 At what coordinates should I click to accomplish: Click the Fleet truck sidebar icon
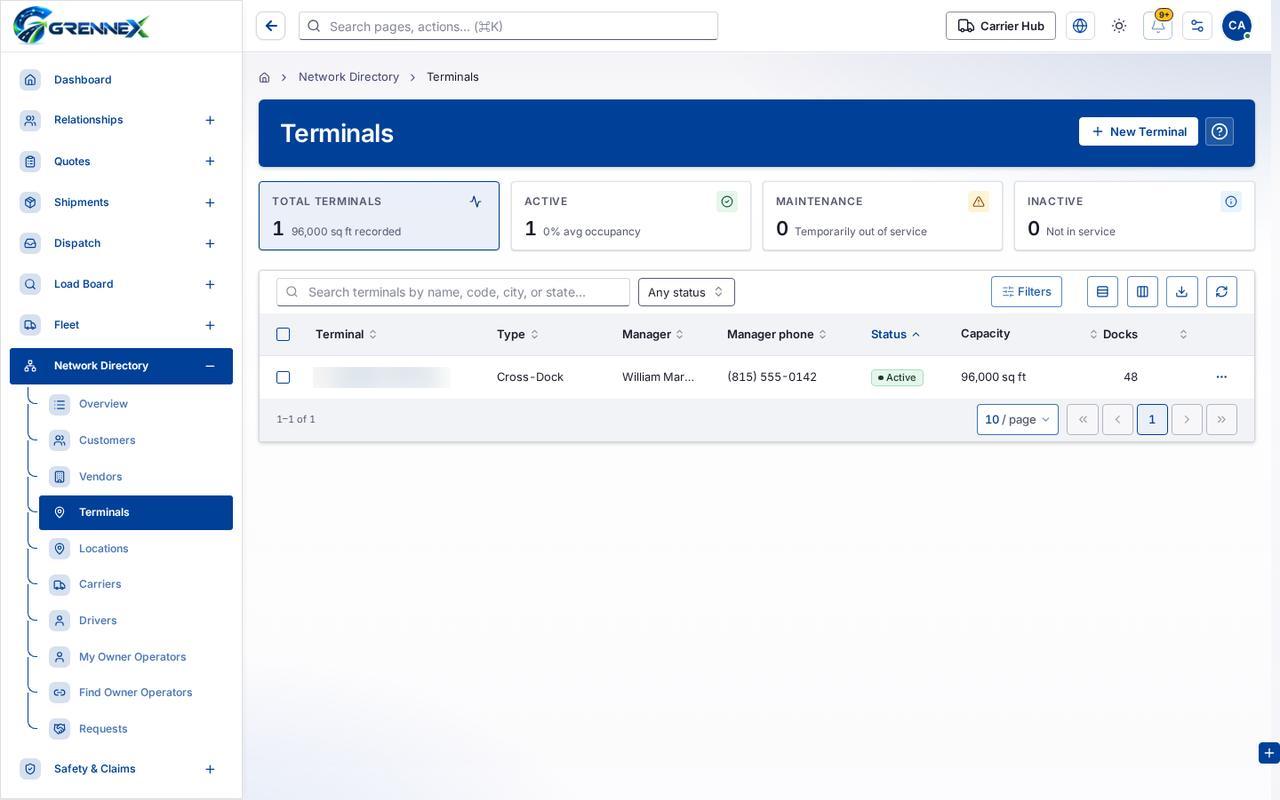(30, 325)
